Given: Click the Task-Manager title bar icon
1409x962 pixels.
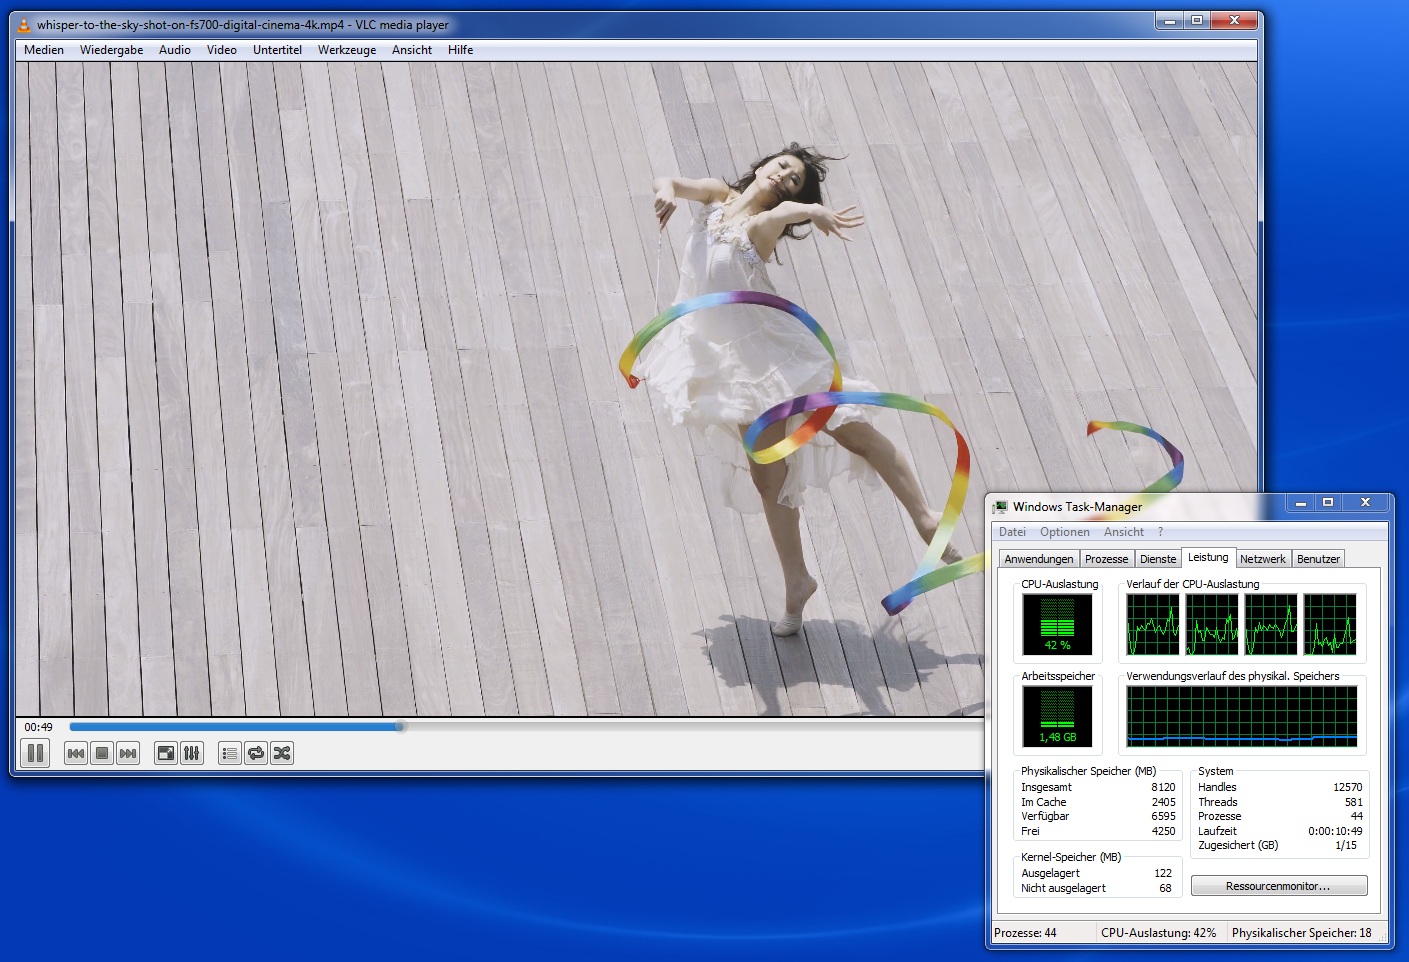Looking at the screenshot, I should (1000, 507).
